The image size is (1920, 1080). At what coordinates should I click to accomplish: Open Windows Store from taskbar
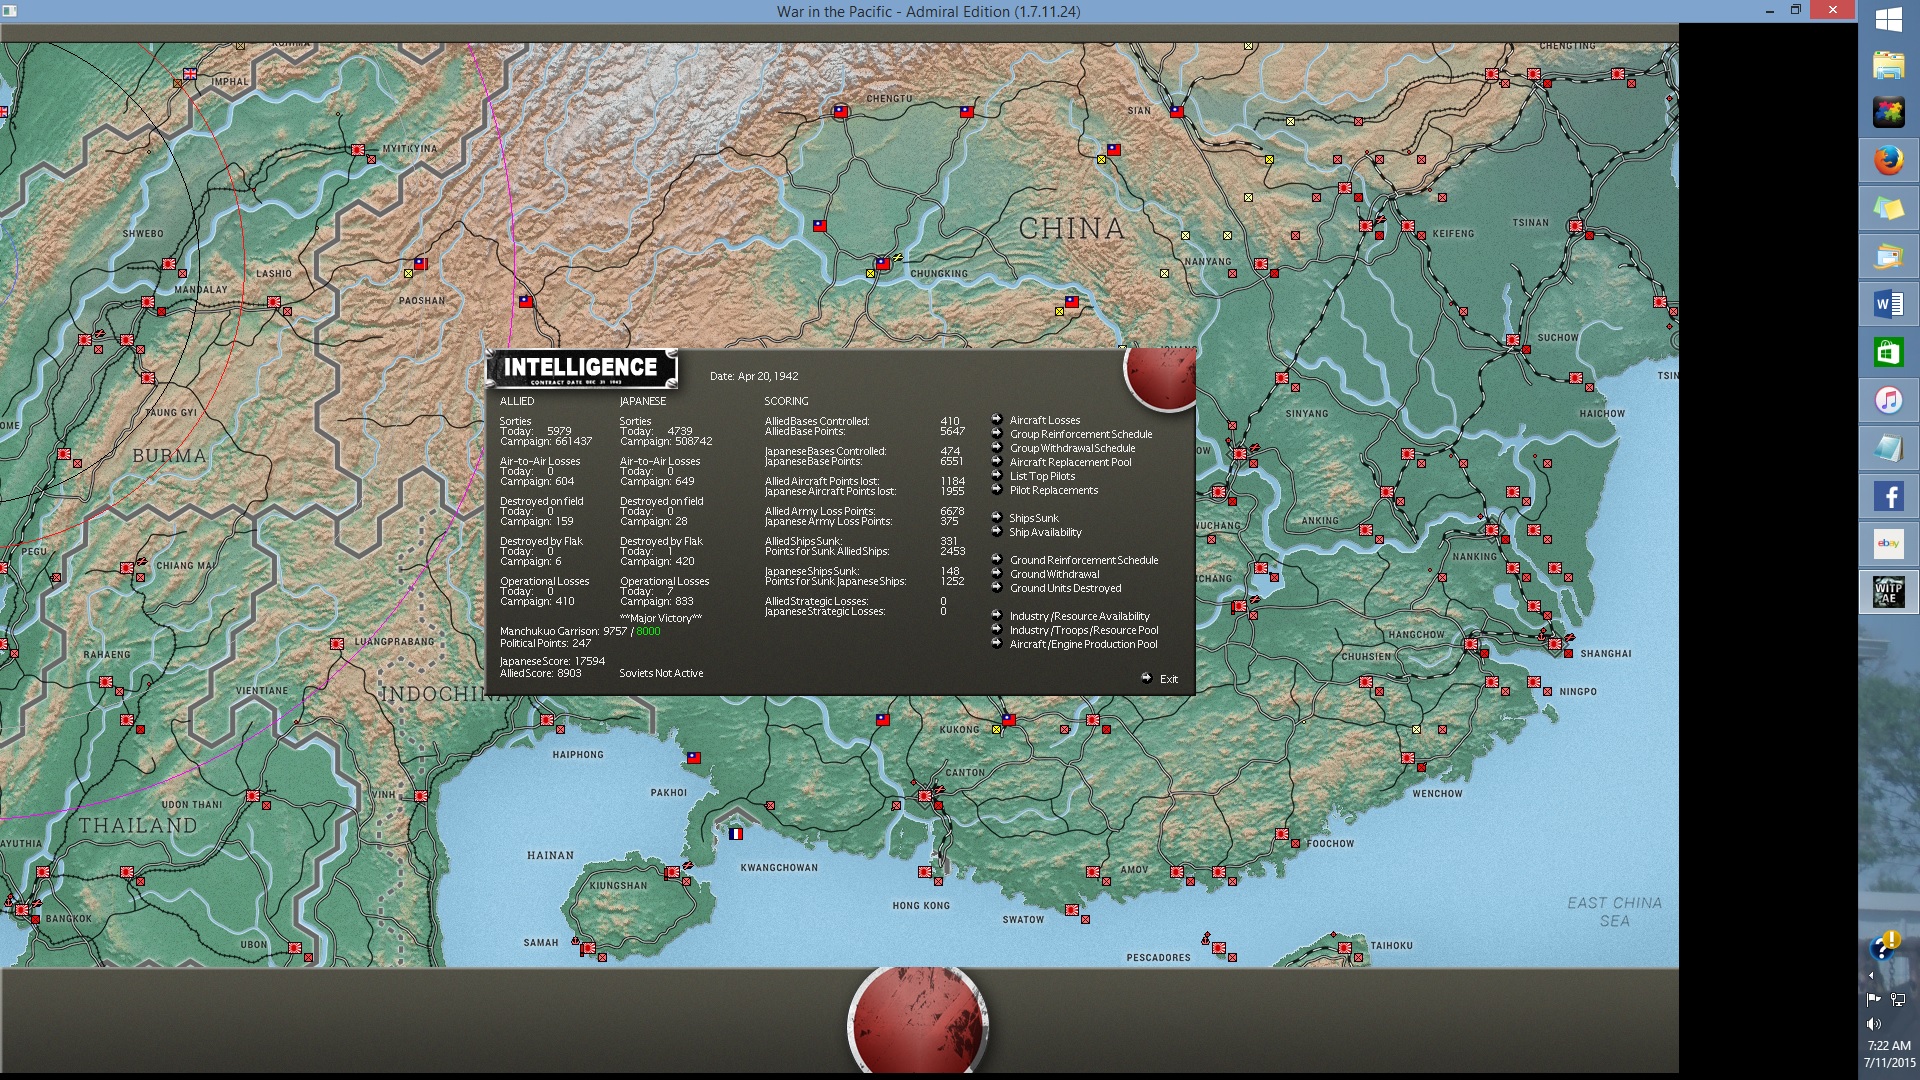tap(1888, 352)
